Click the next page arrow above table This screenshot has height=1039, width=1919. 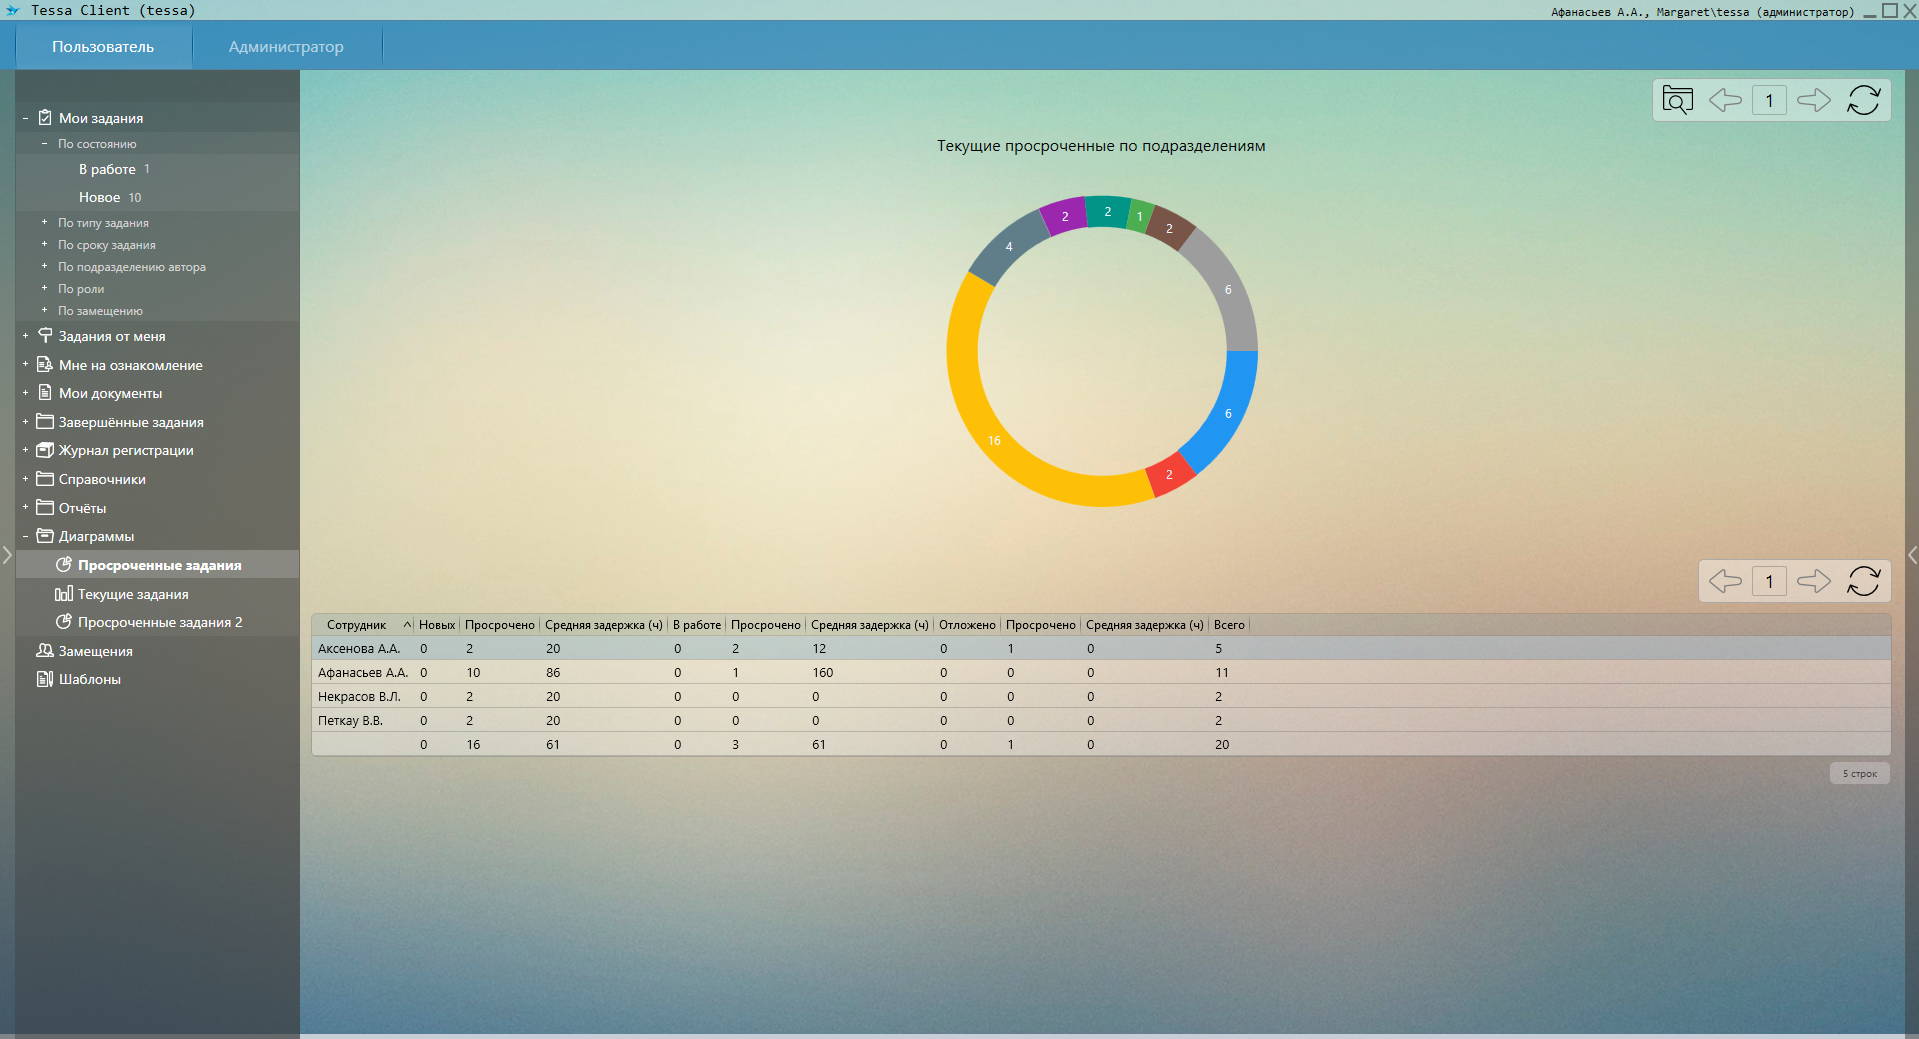tap(1813, 581)
